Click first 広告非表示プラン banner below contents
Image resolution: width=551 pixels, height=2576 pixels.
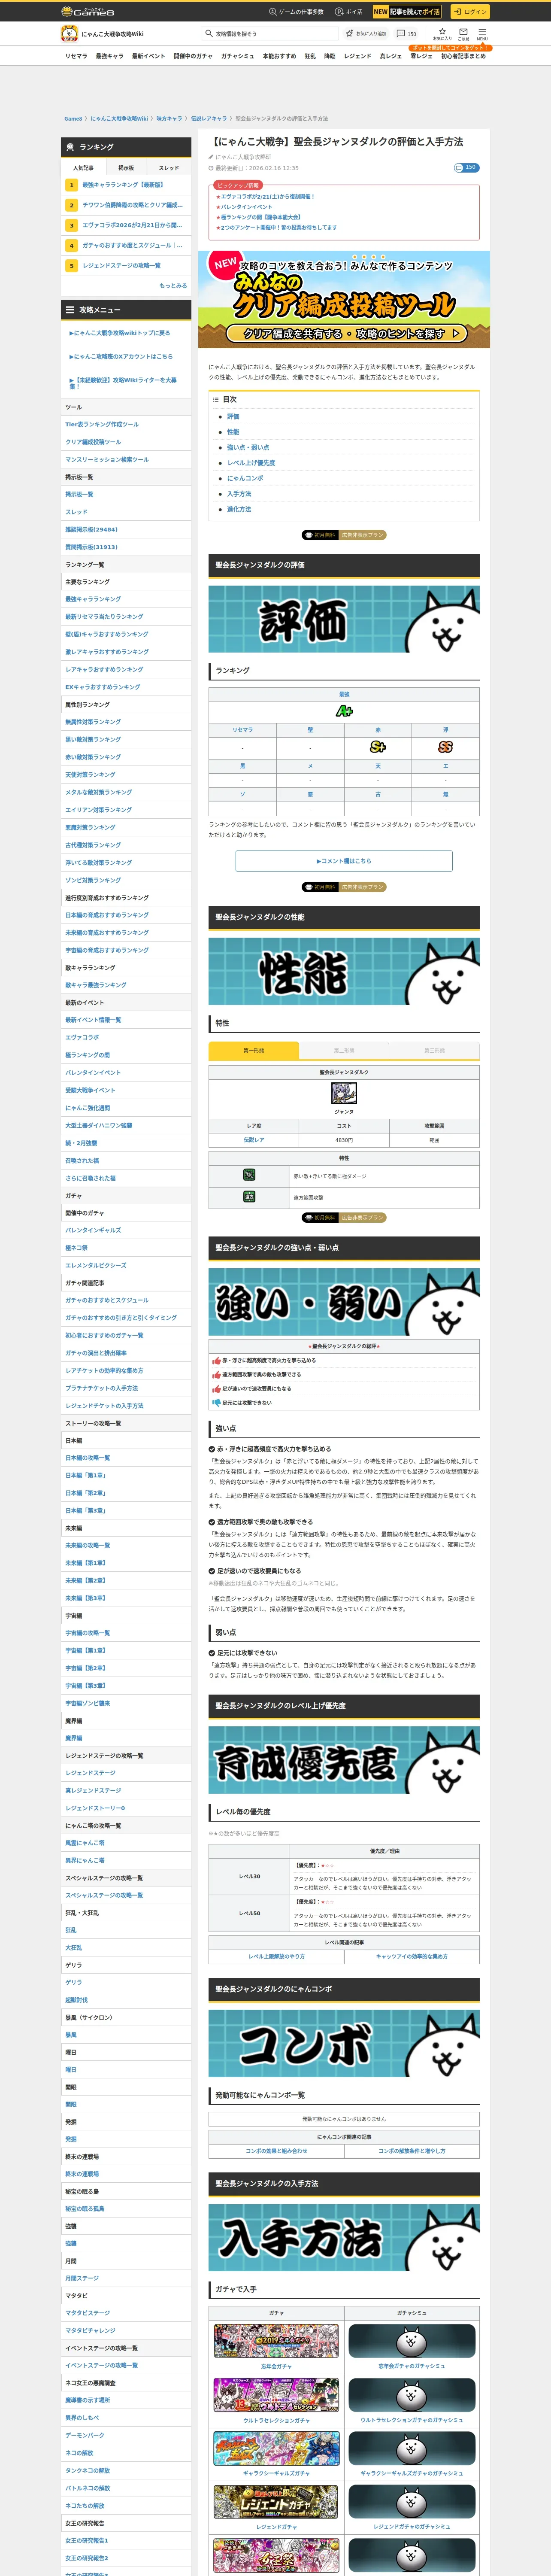pyautogui.click(x=344, y=535)
